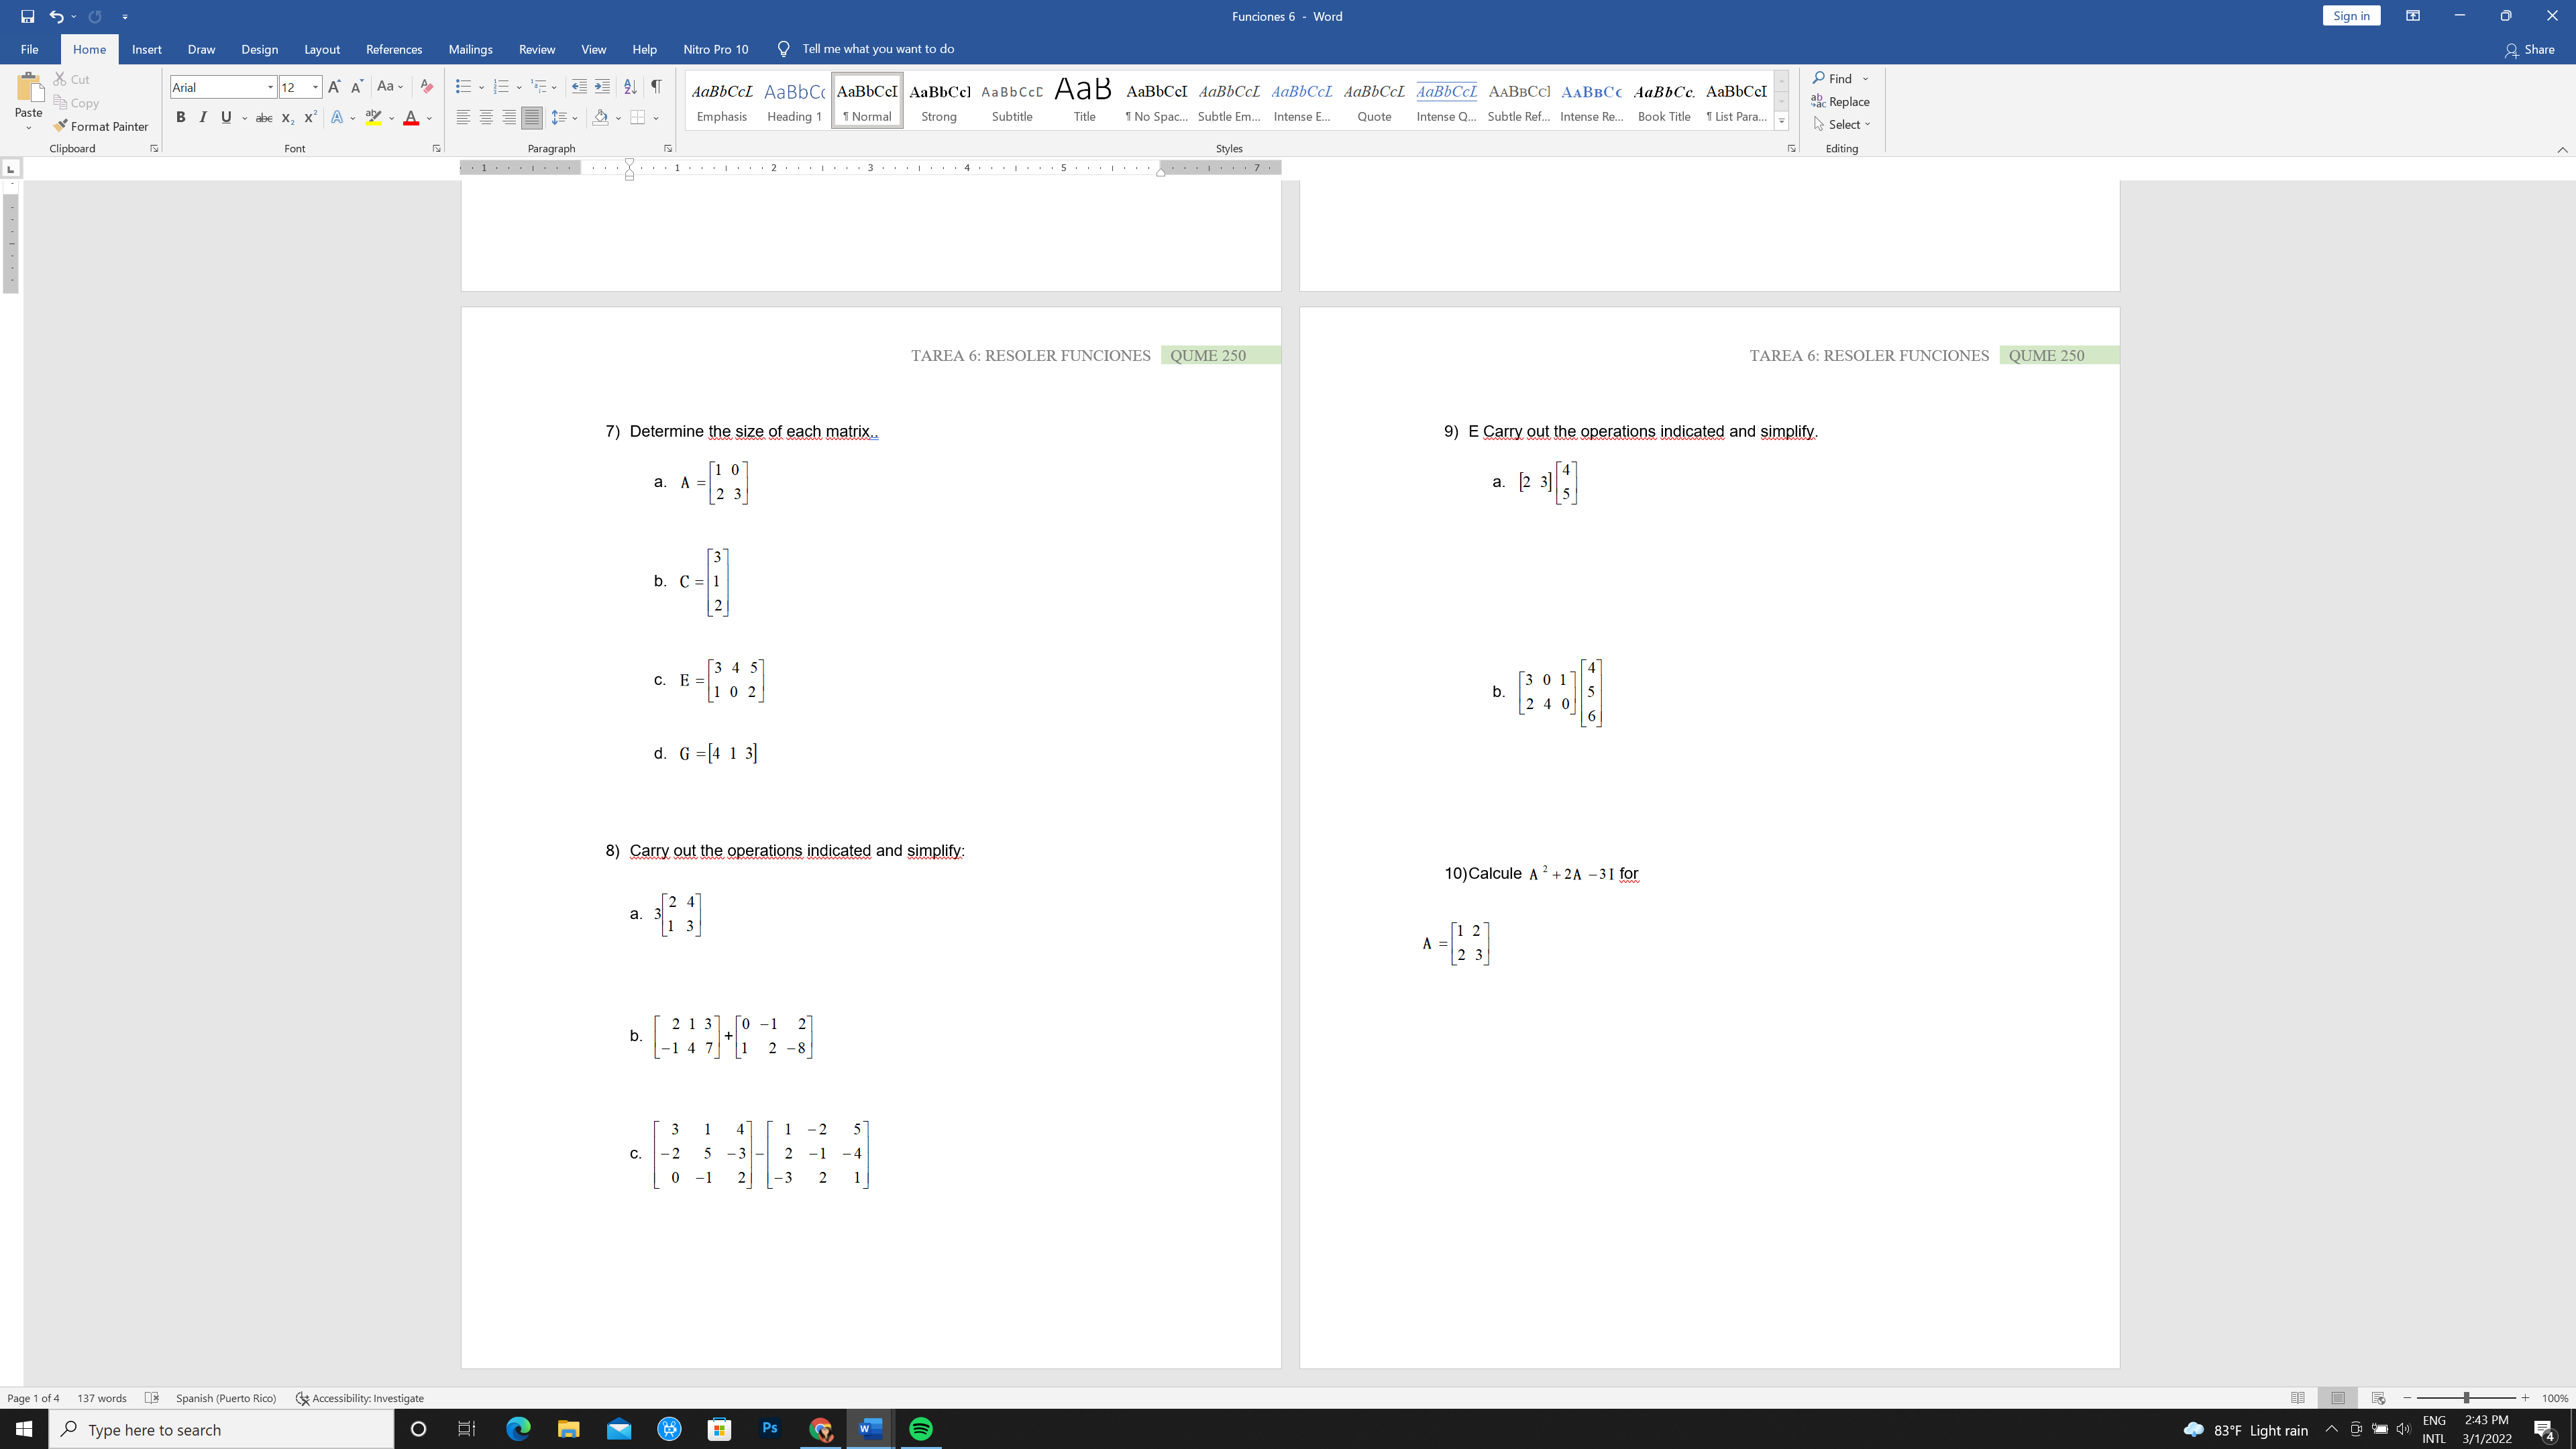The image size is (2576, 1449).
Task: Click the Format Painter brush icon
Action: click(61, 126)
